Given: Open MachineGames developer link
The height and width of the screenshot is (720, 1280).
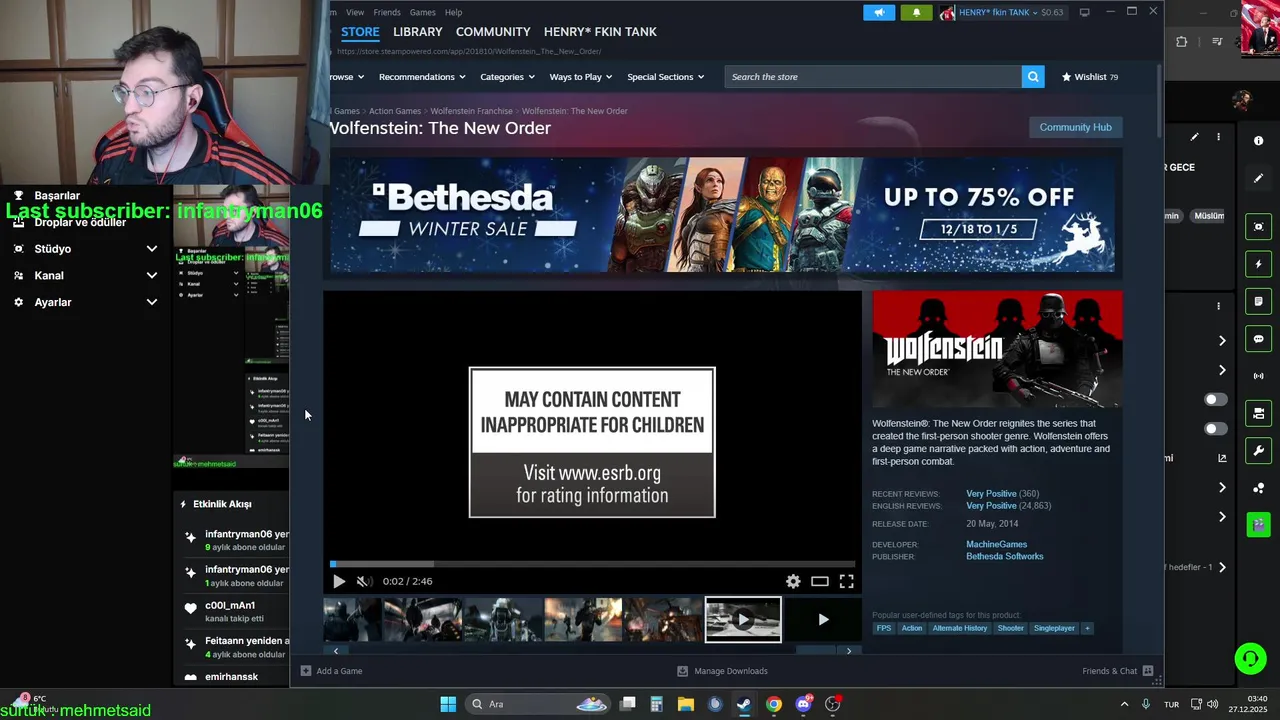Looking at the screenshot, I should tap(996, 544).
